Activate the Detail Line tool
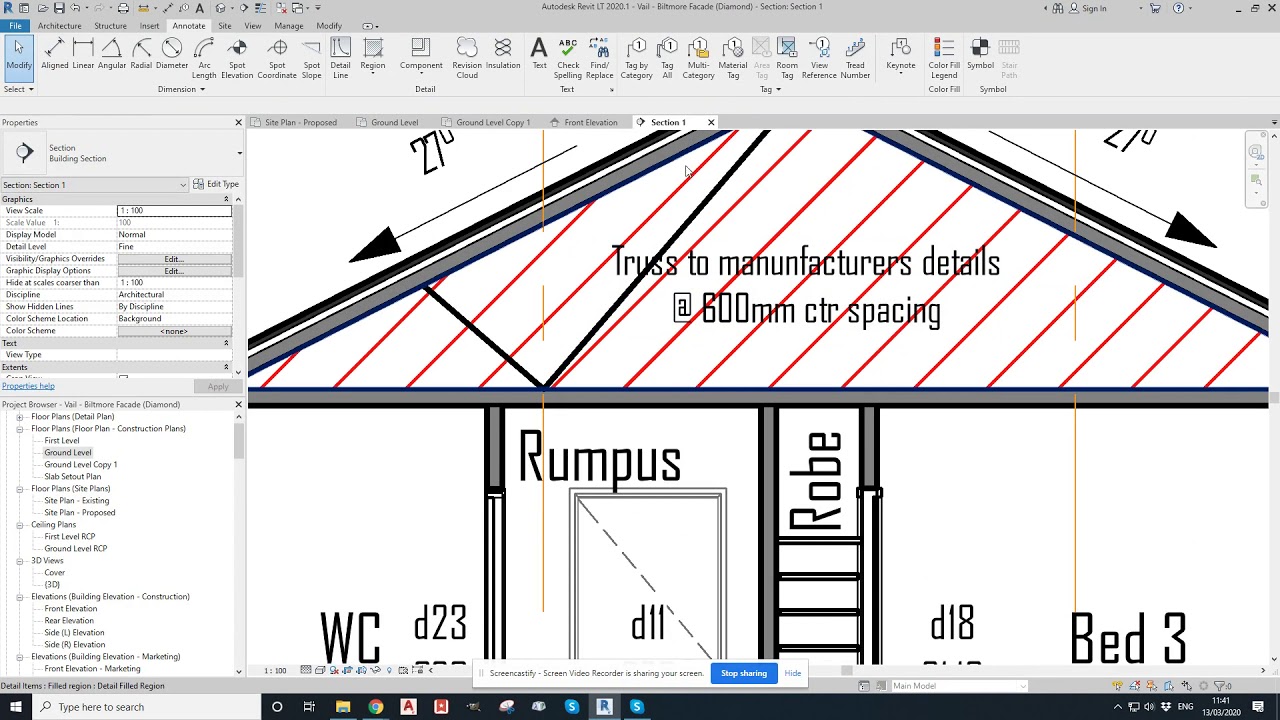The image size is (1280, 720). [341, 58]
